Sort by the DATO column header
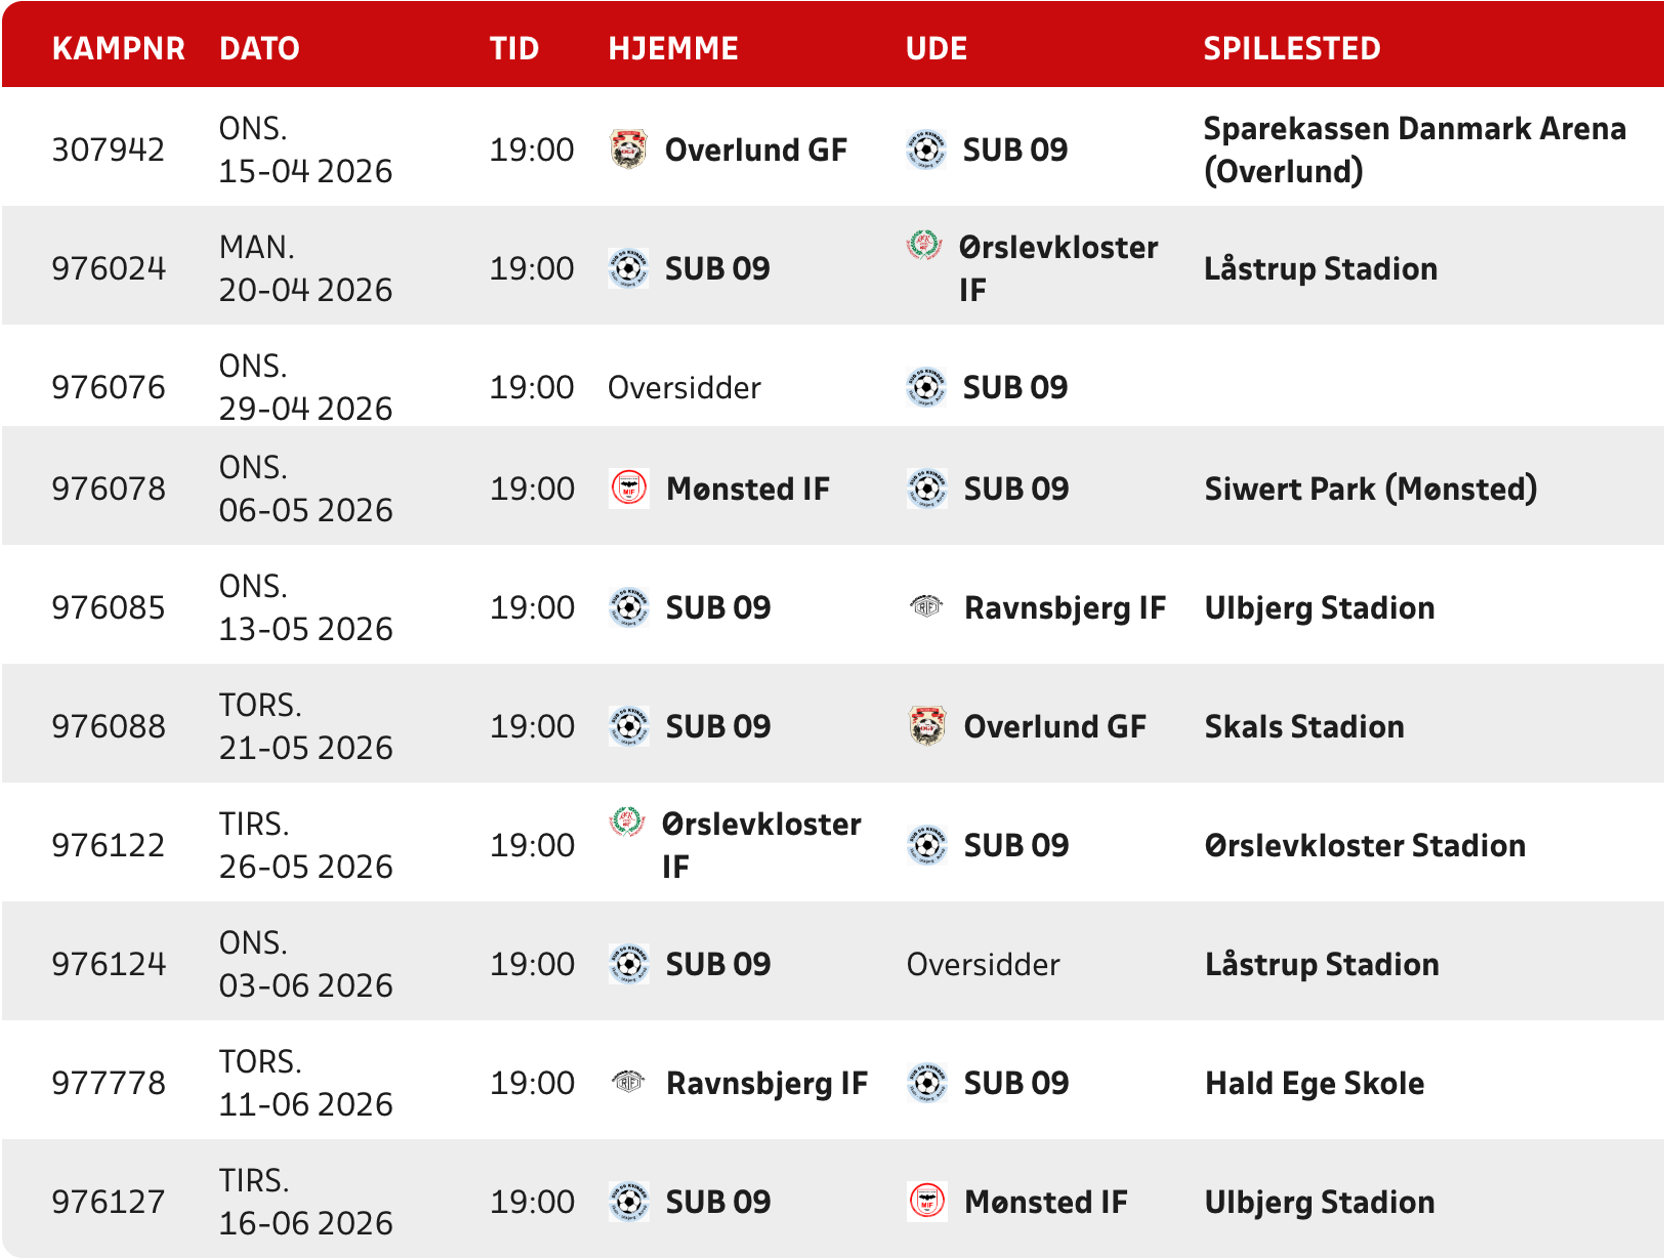Screen dimensions: 1666x1260 pyautogui.click(x=259, y=48)
